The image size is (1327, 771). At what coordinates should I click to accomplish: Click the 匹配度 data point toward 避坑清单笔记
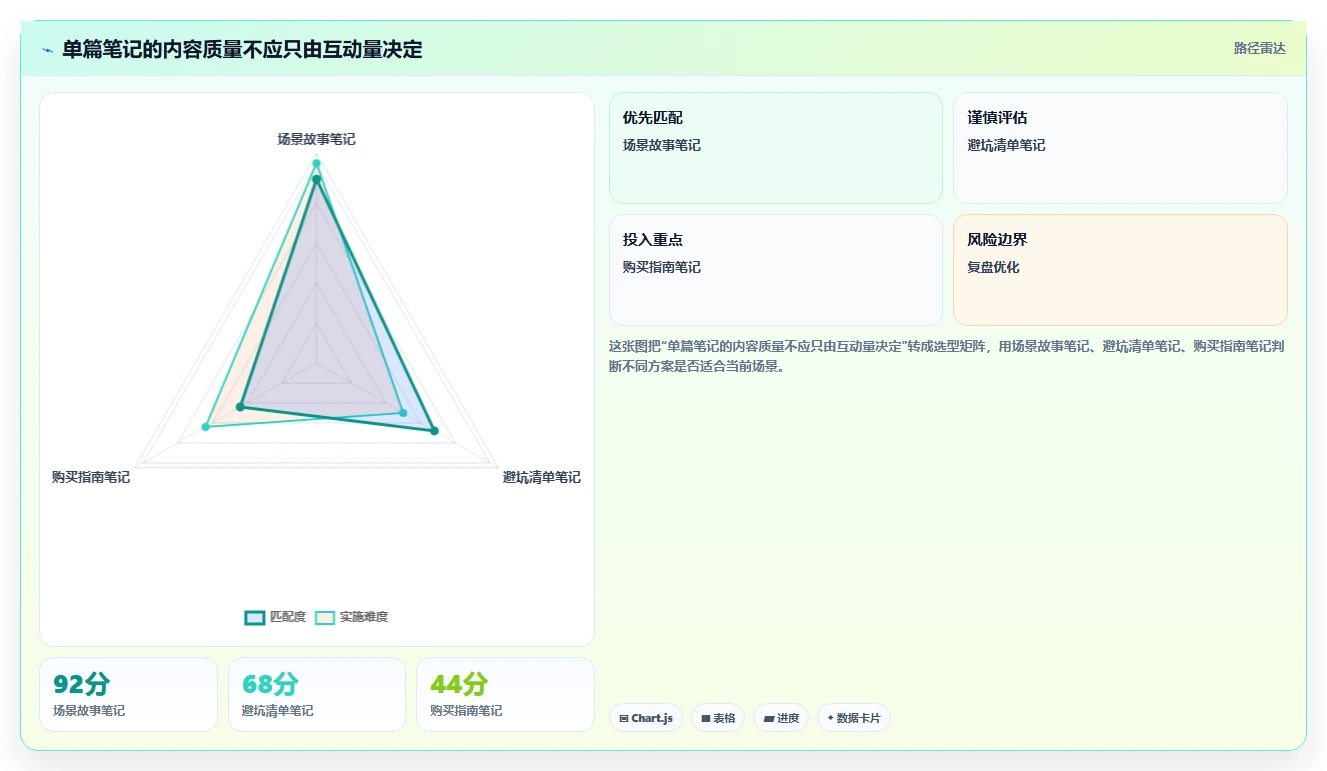click(x=434, y=431)
